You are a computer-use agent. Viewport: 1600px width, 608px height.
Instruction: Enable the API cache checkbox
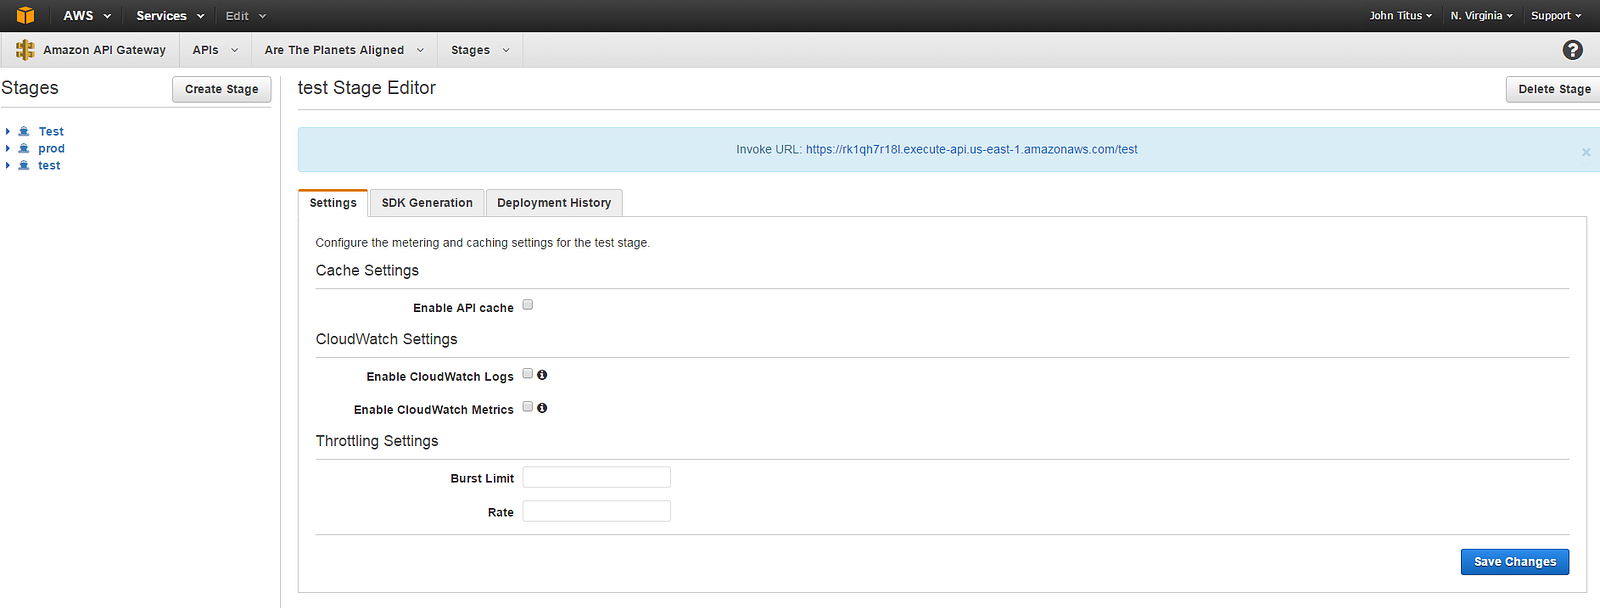point(528,305)
